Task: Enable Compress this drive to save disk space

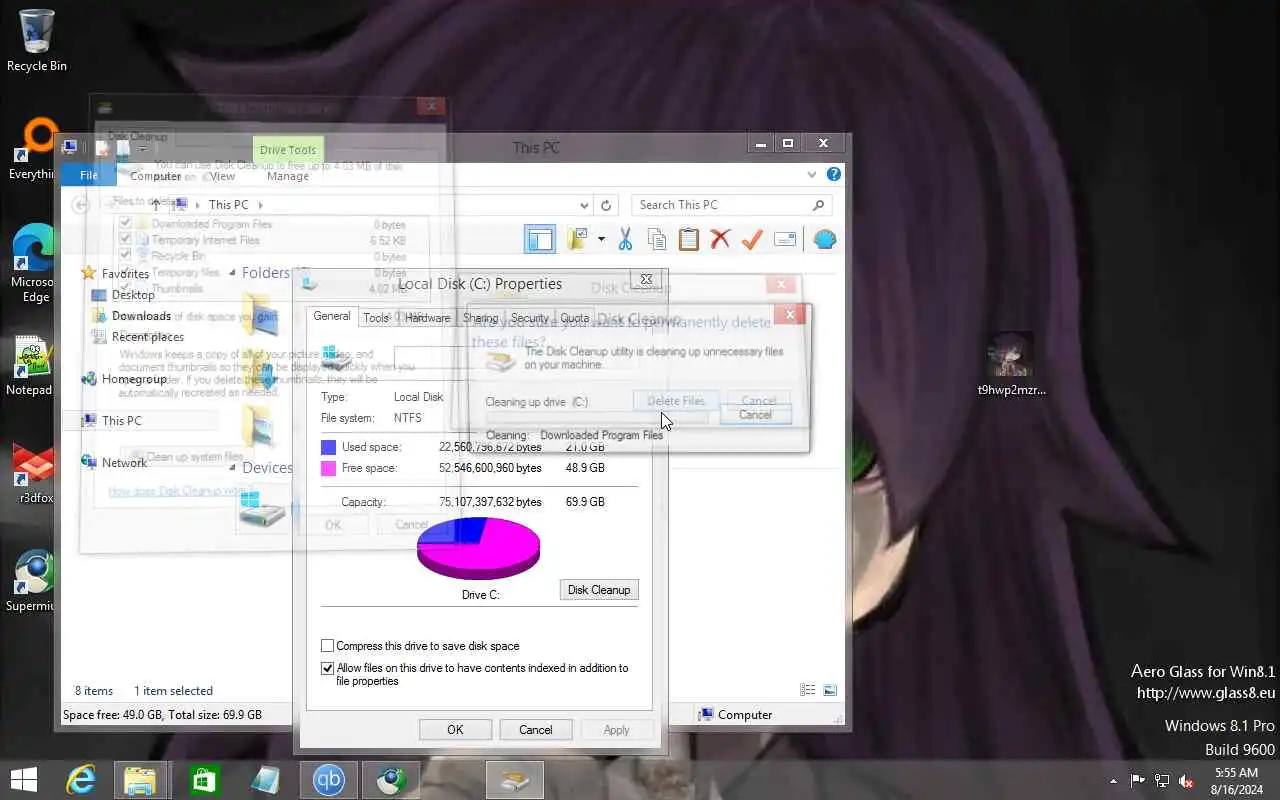Action: (327, 646)
